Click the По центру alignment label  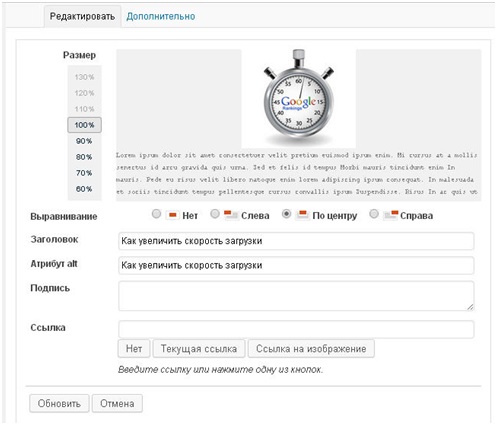tap(335, 216)
